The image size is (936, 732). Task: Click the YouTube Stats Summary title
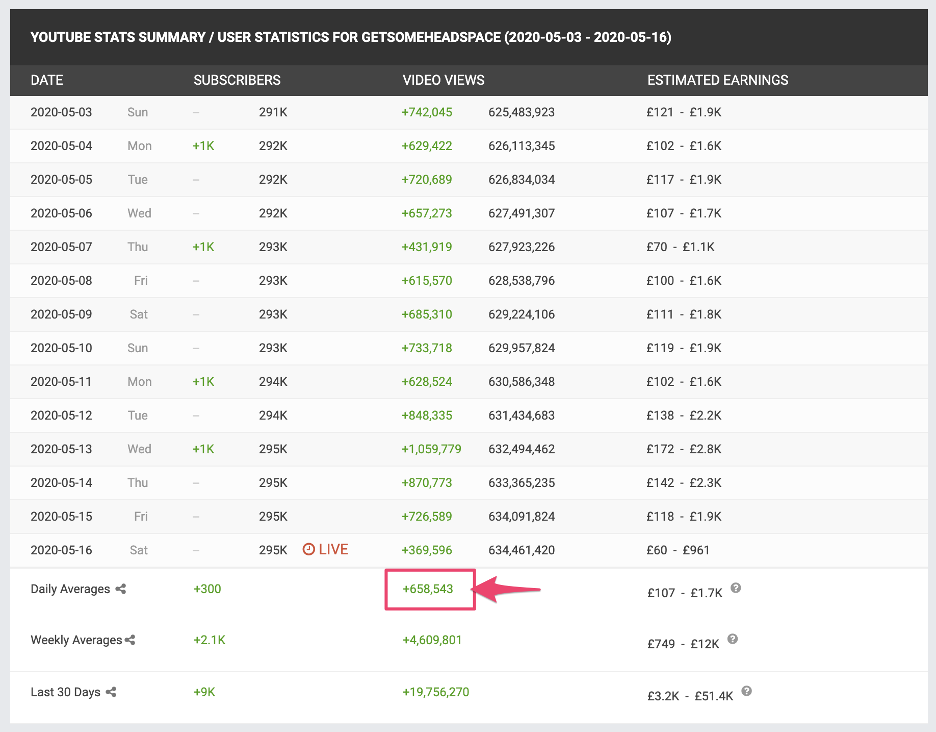(351, 37)
